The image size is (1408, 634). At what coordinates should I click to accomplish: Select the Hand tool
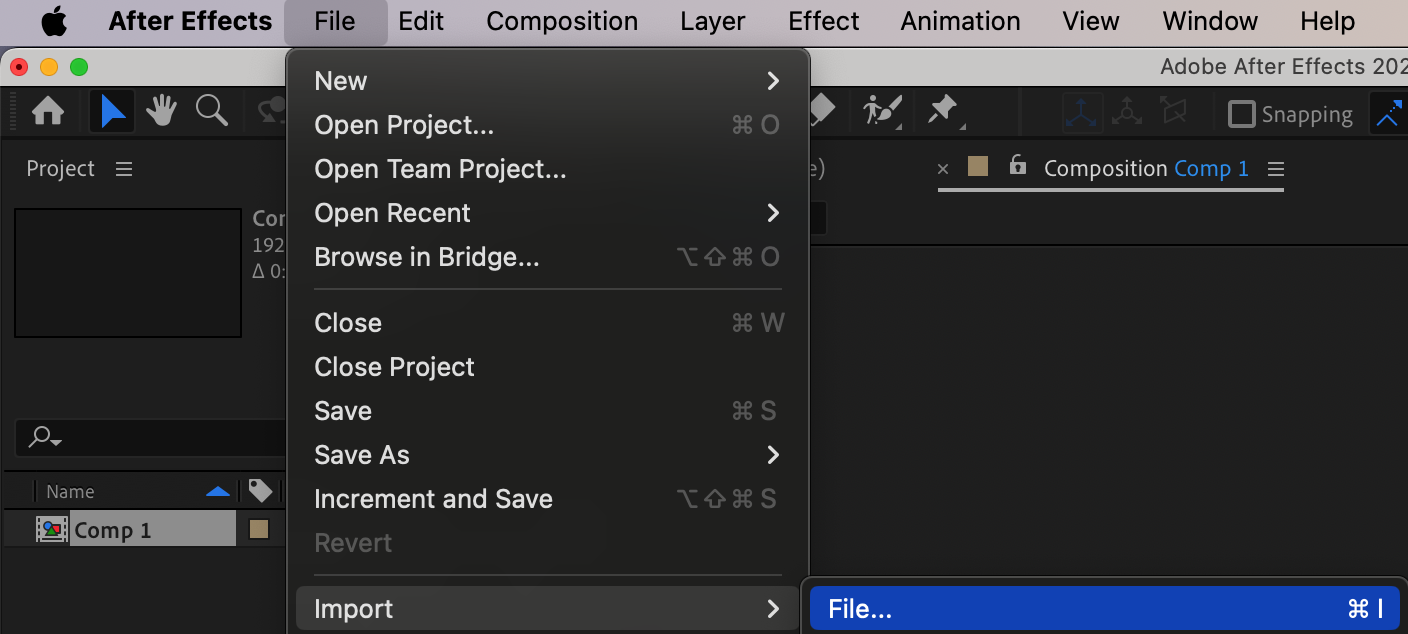[162, 111]
